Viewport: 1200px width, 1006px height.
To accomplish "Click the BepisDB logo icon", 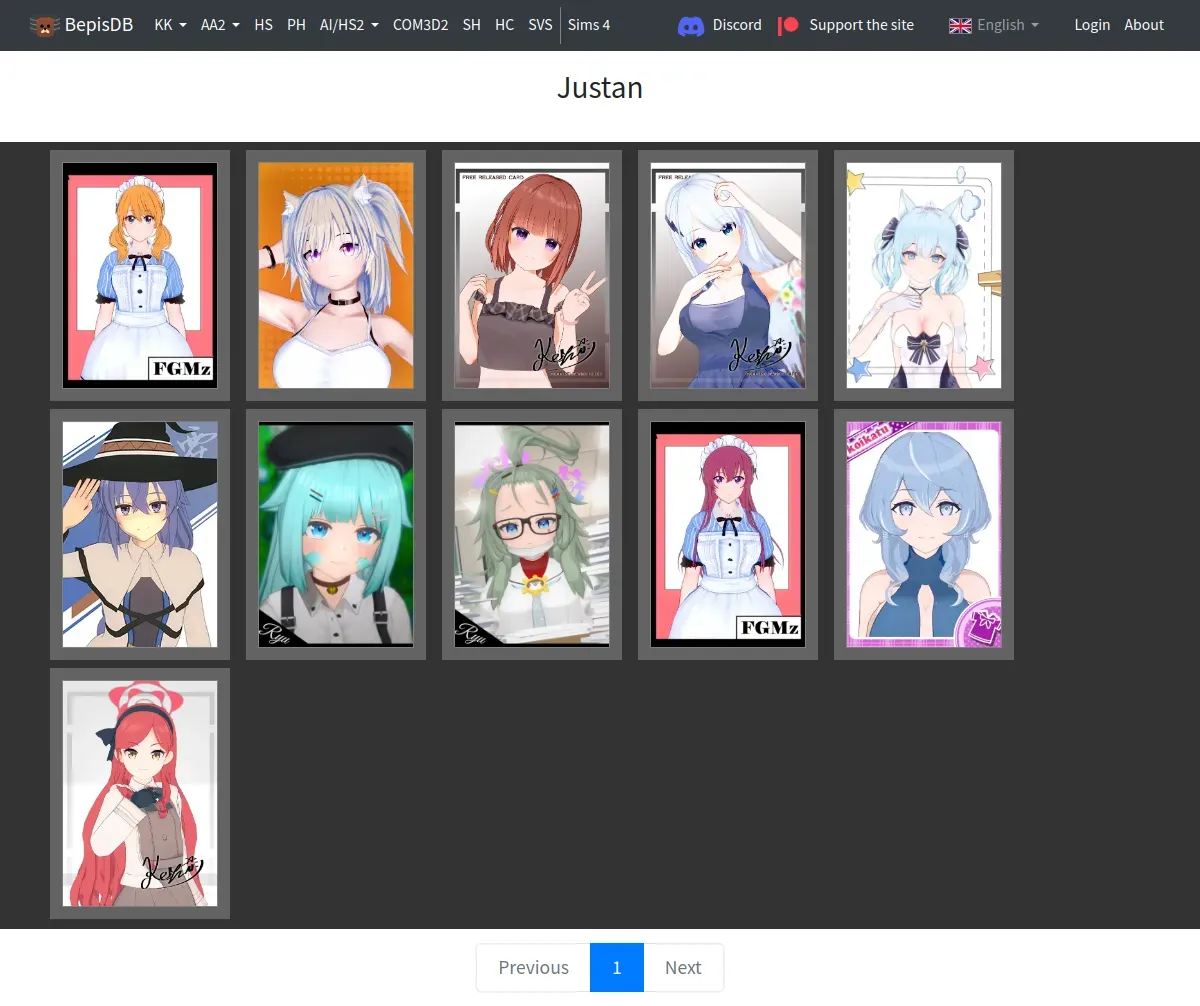I will [x=44, y=25].
